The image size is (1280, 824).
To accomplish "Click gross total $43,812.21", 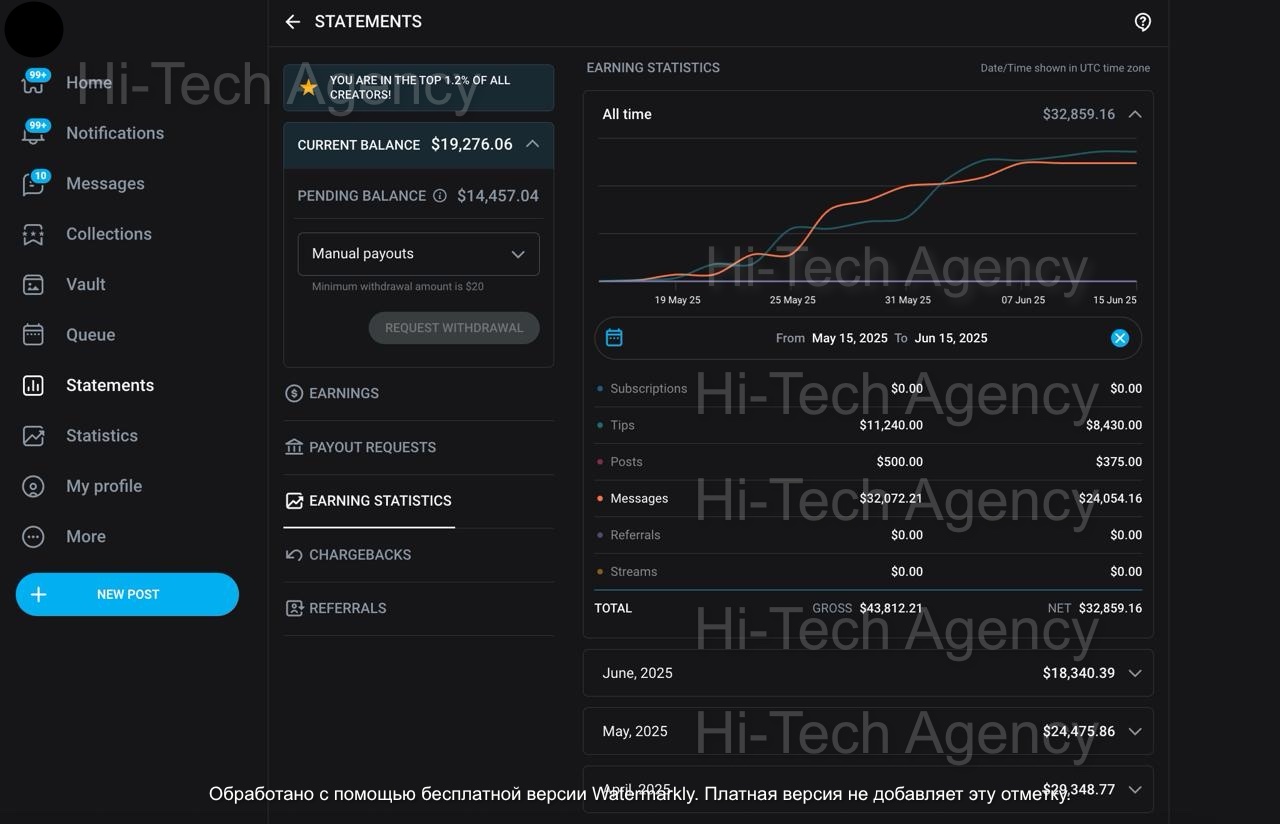I will coord(891,608).
